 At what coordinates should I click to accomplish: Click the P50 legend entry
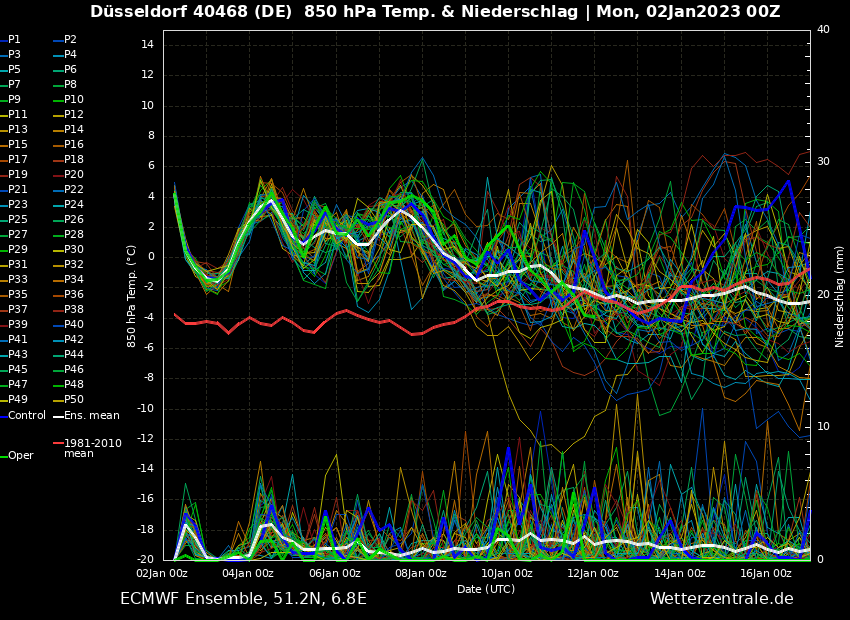74,400
